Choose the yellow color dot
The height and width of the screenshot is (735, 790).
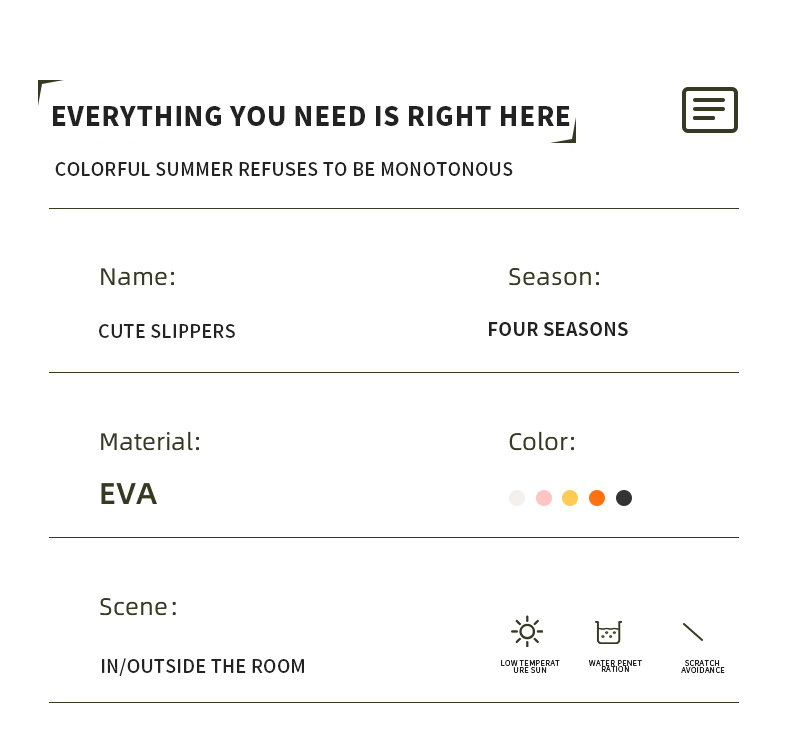[x=570, y=498]
